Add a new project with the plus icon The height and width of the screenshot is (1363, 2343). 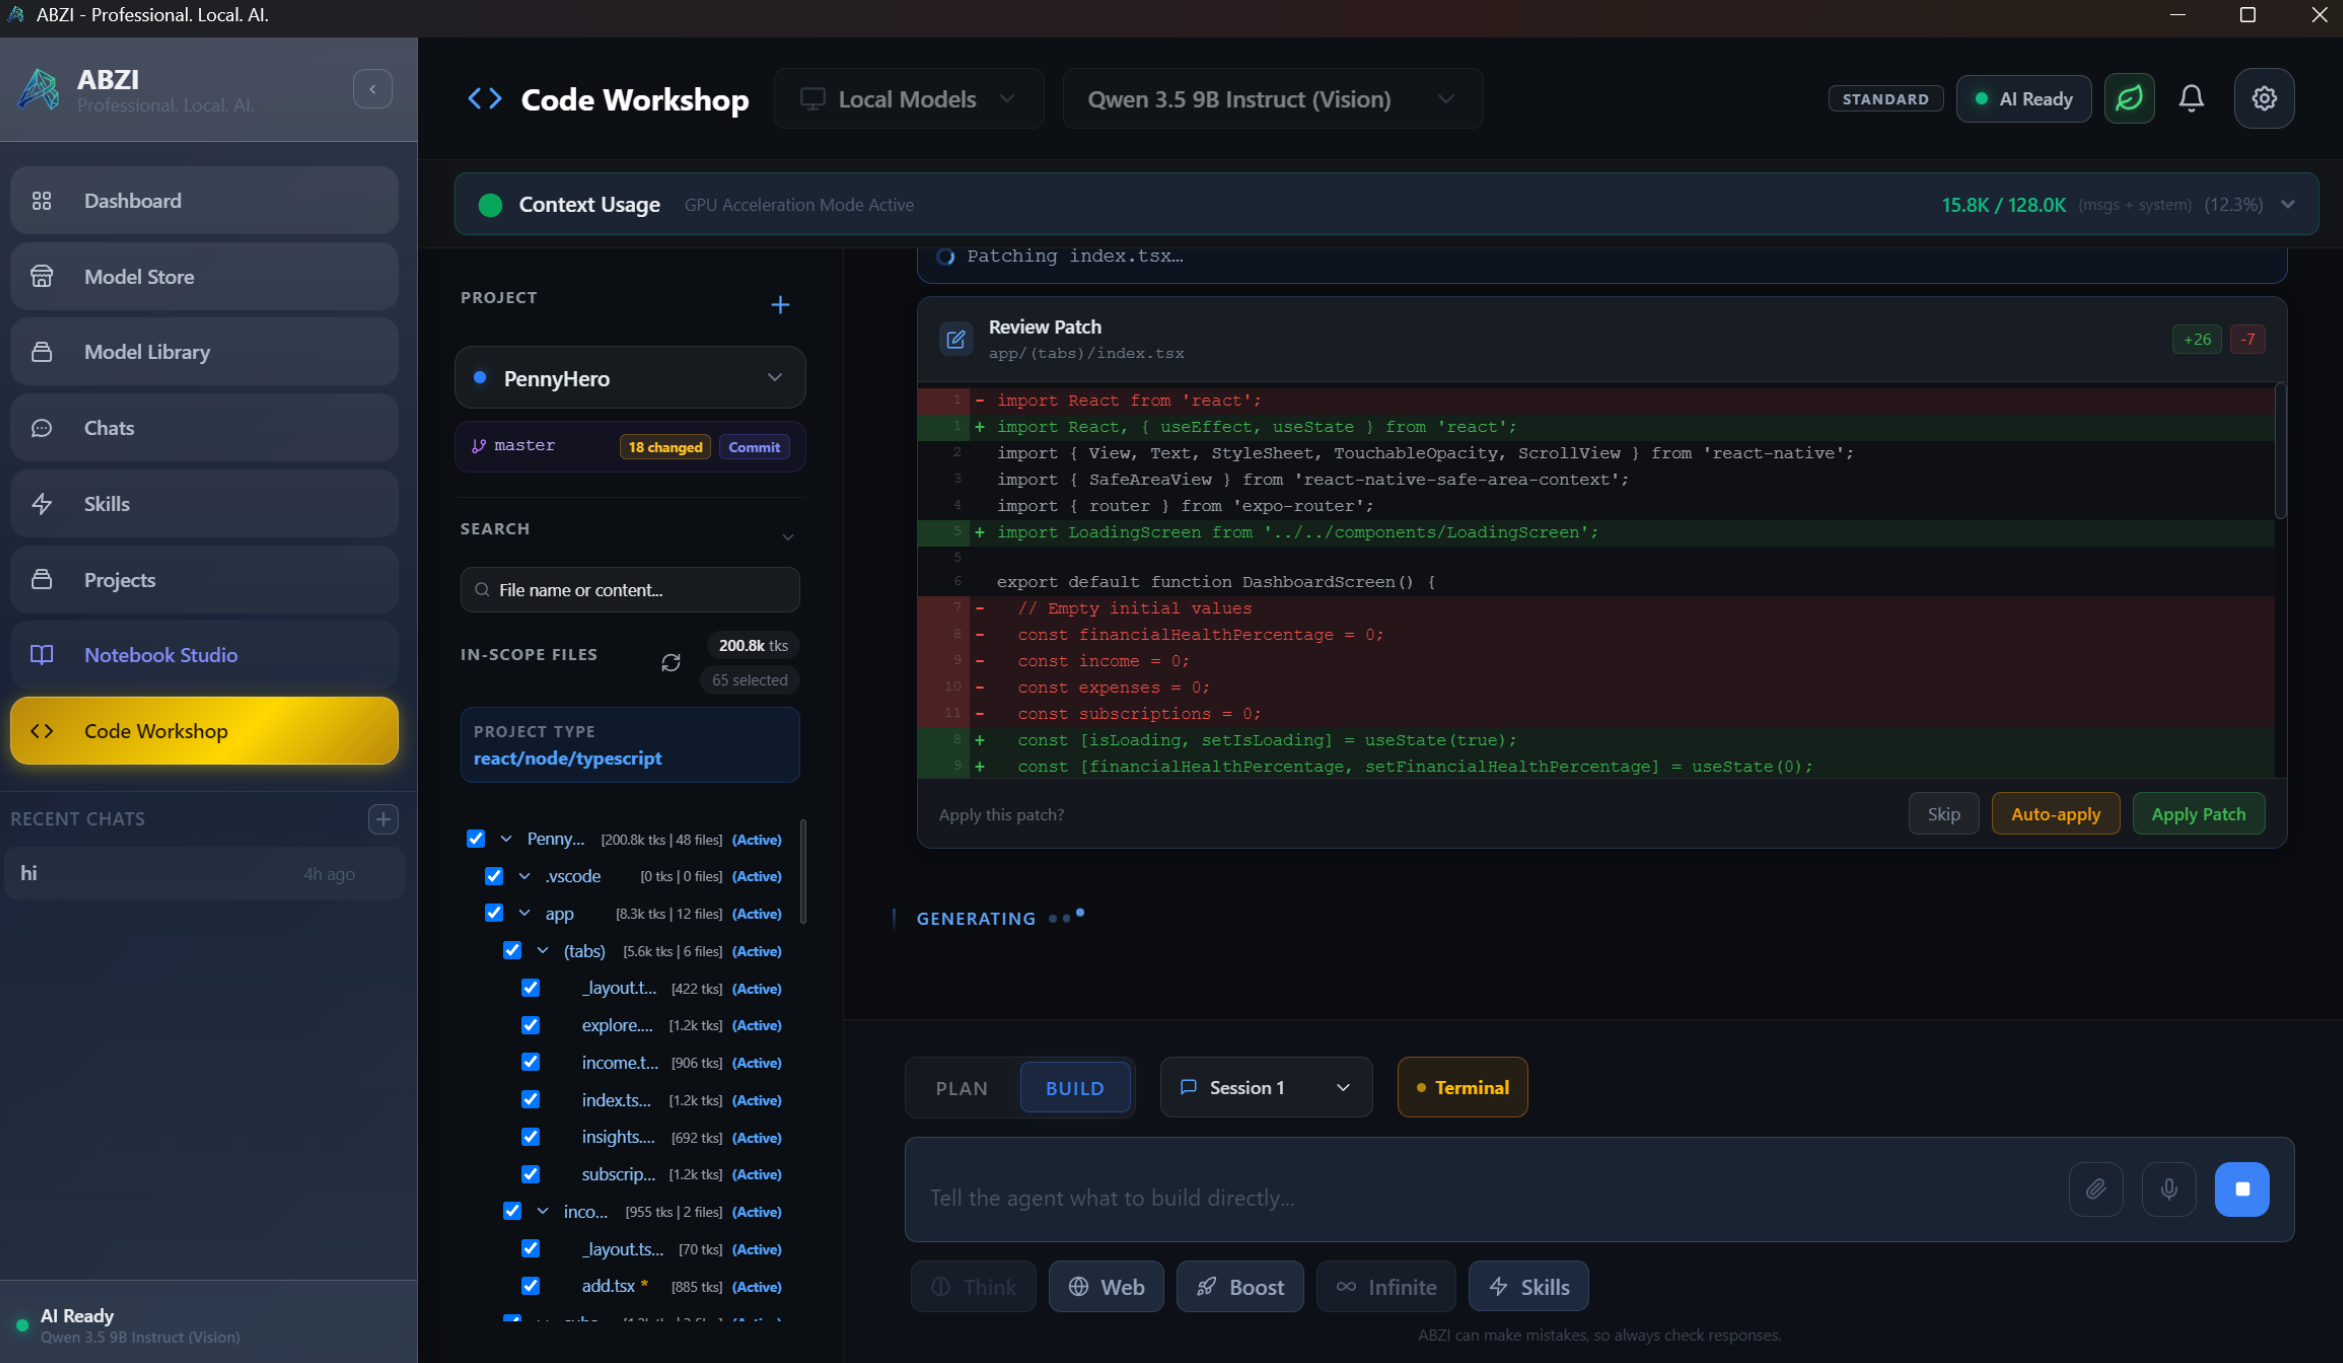tap(780, 304)
